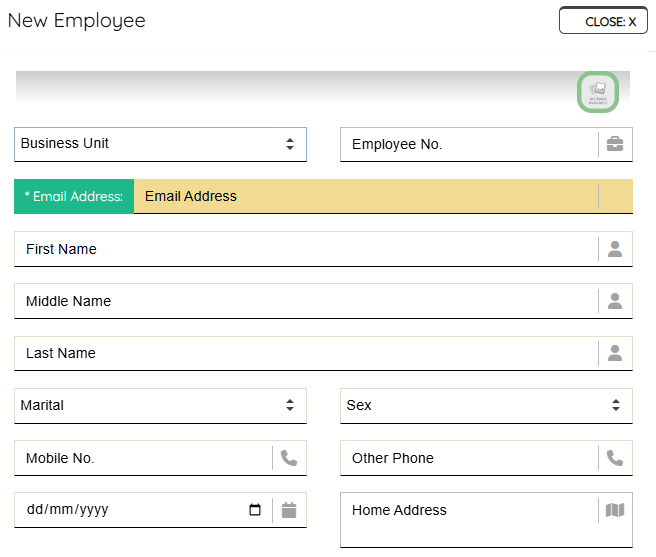Click the briefcase icon beside Employee No.

click(x=615, y=144)
